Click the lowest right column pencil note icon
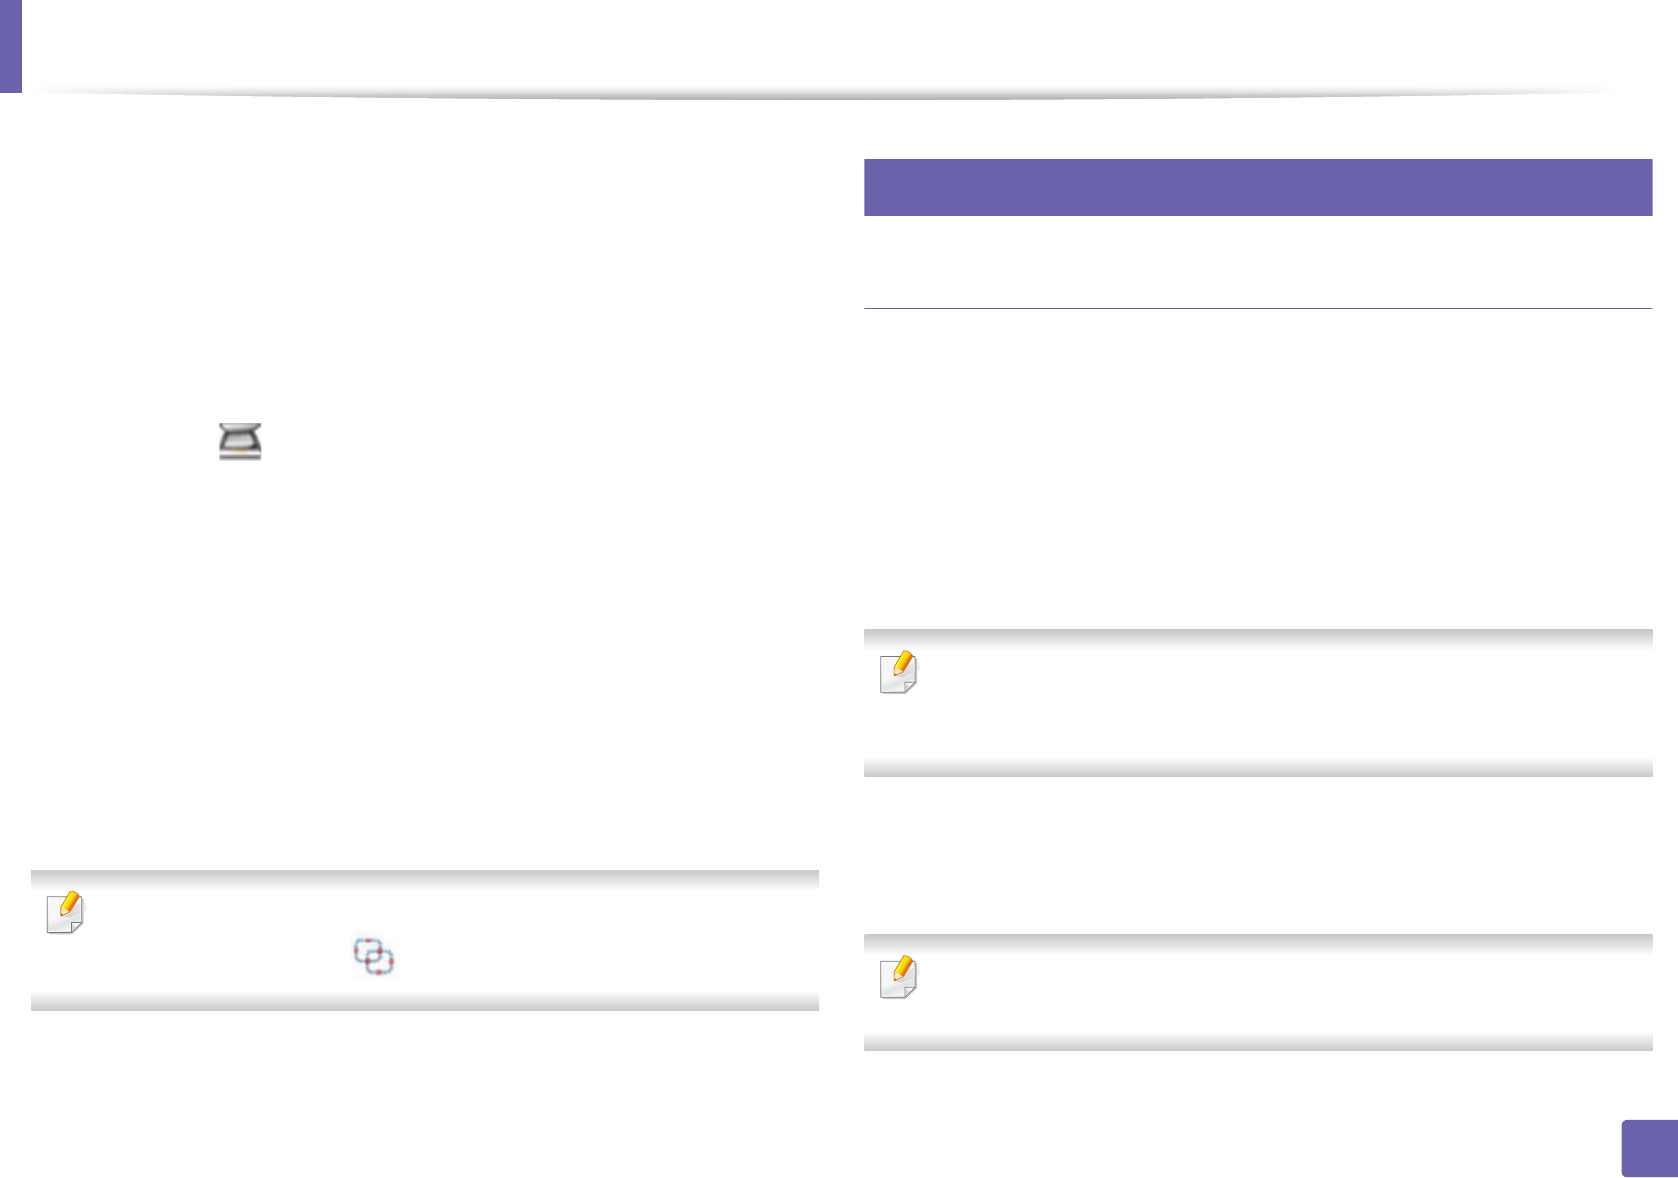The height and width of the screenshot is (1178, 1678). pos(898,977)
